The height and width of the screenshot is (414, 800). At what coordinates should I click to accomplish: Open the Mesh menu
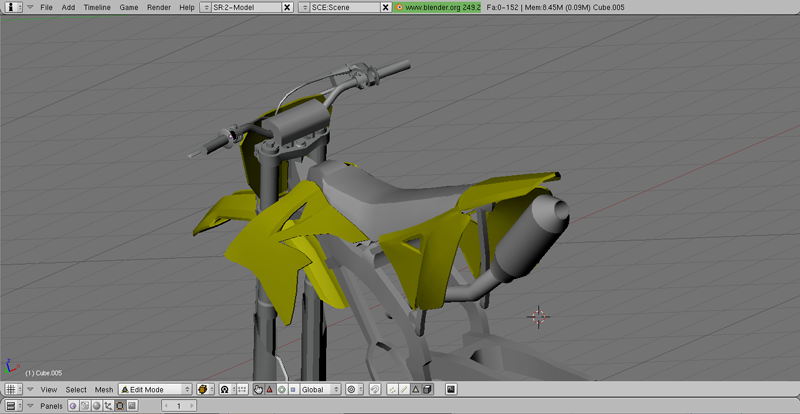pos(104,389)
